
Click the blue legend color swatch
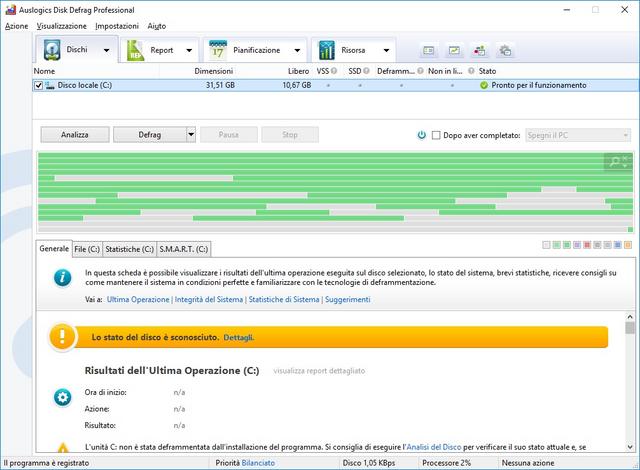pyautogui.click(x=618, y=245)
